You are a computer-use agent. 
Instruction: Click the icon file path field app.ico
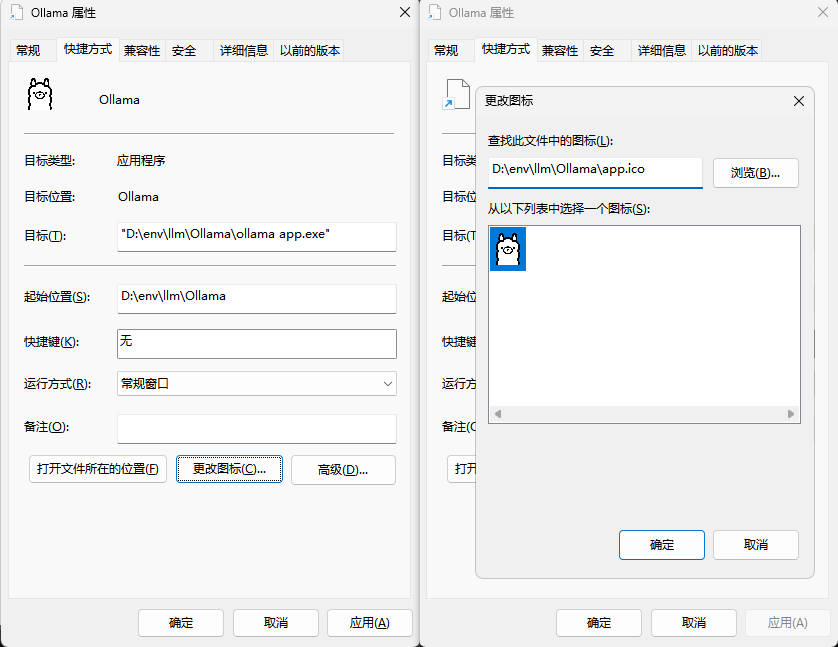(x=594, y=171)
